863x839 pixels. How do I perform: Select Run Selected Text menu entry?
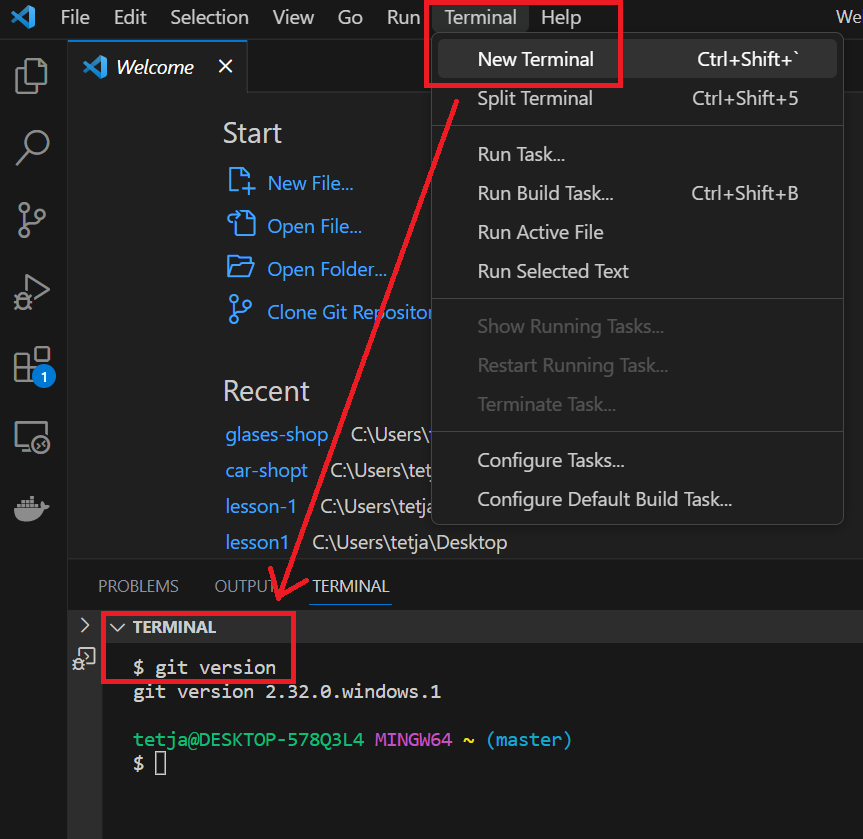[637, 271]
